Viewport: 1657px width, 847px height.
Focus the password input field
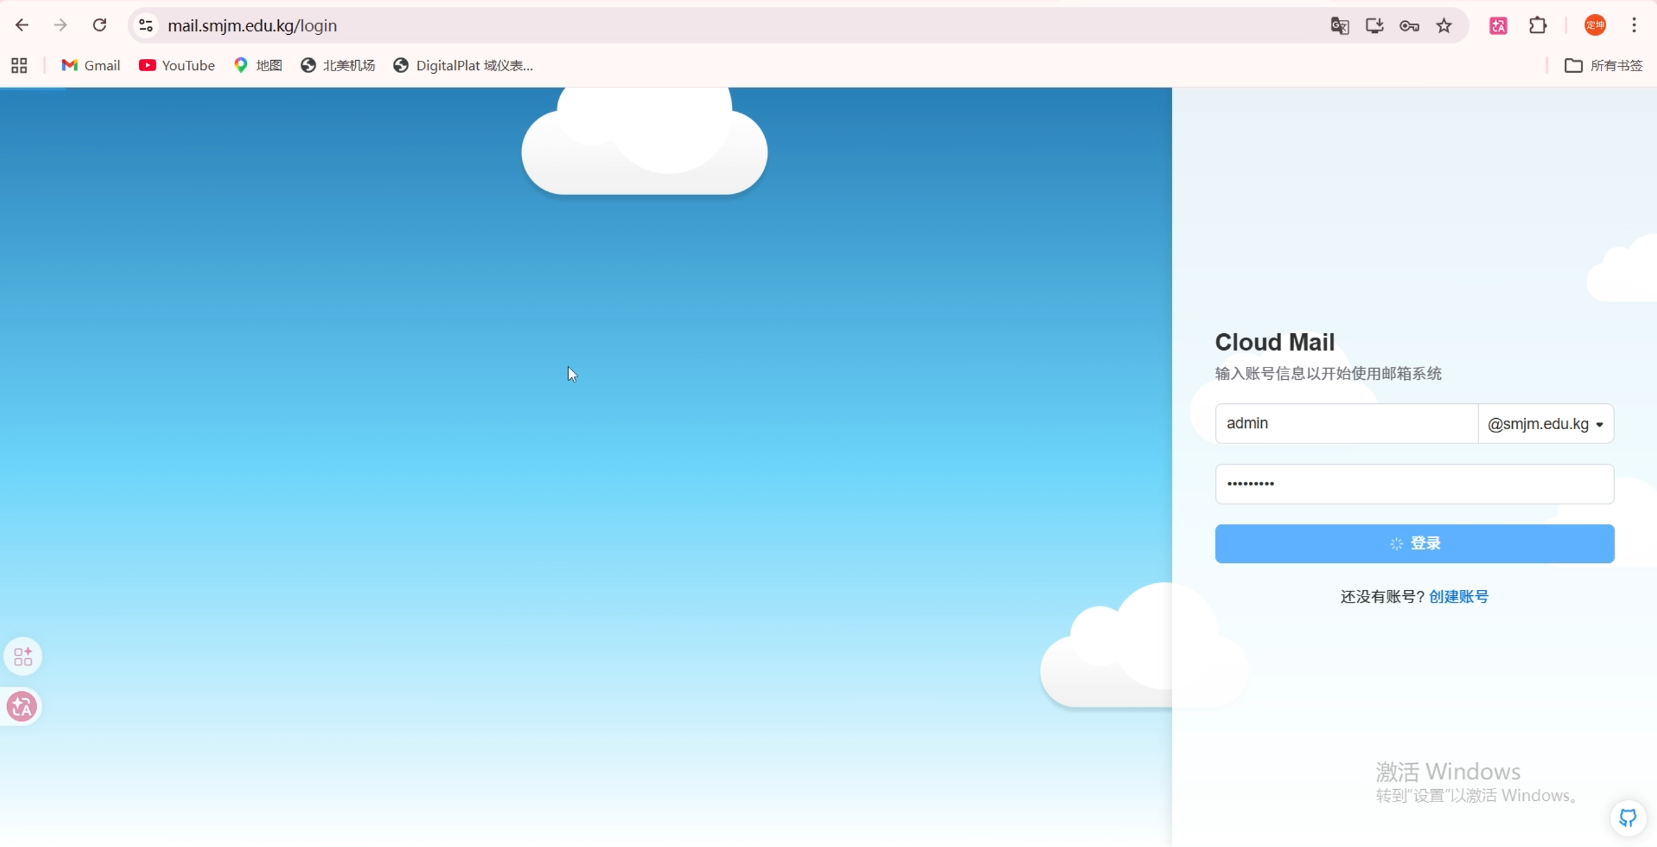click(x=1414, y=484)
